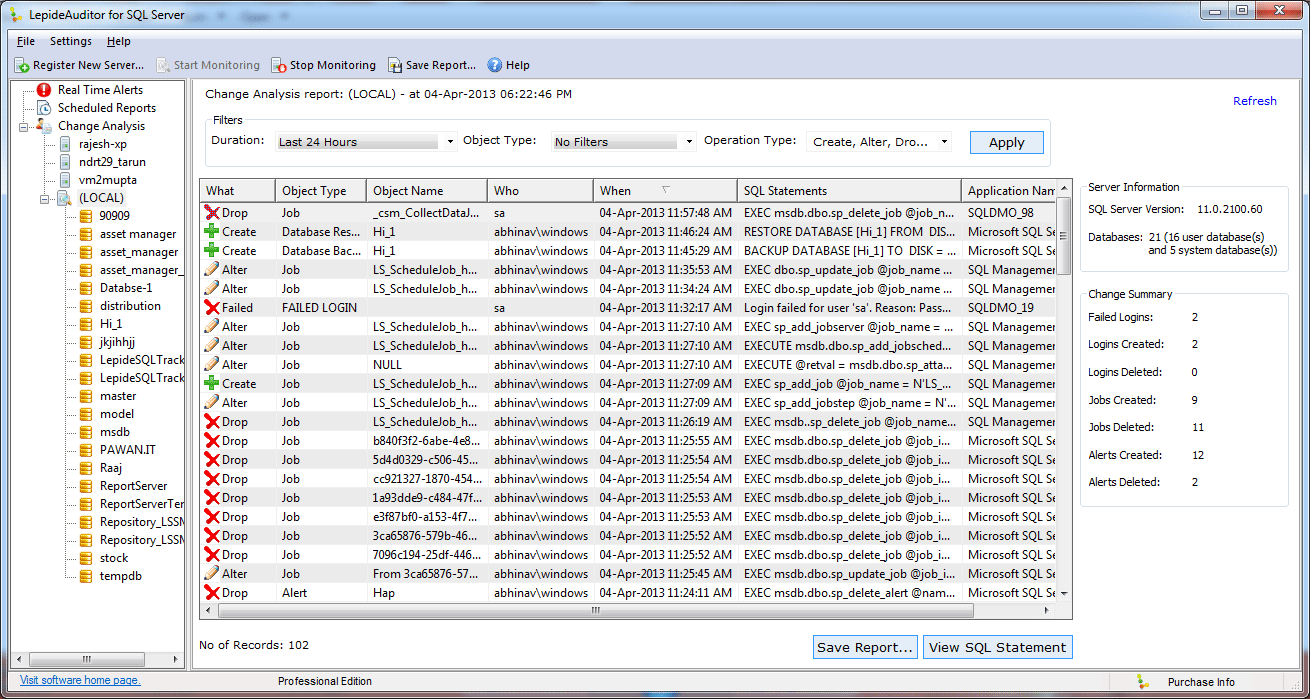Click the server icon beside ndrt29_tarun
Screen dimensions: 1310x699
[65, 162]
